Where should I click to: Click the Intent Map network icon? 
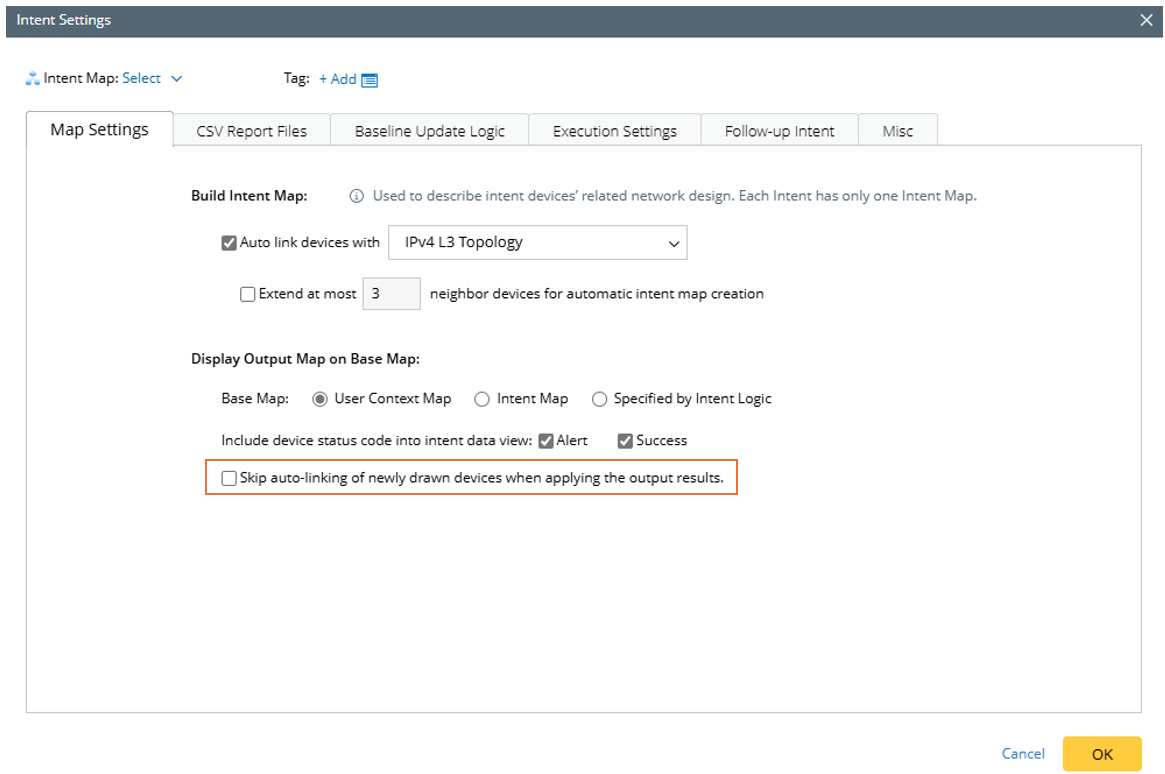click(x=33, y=79)
